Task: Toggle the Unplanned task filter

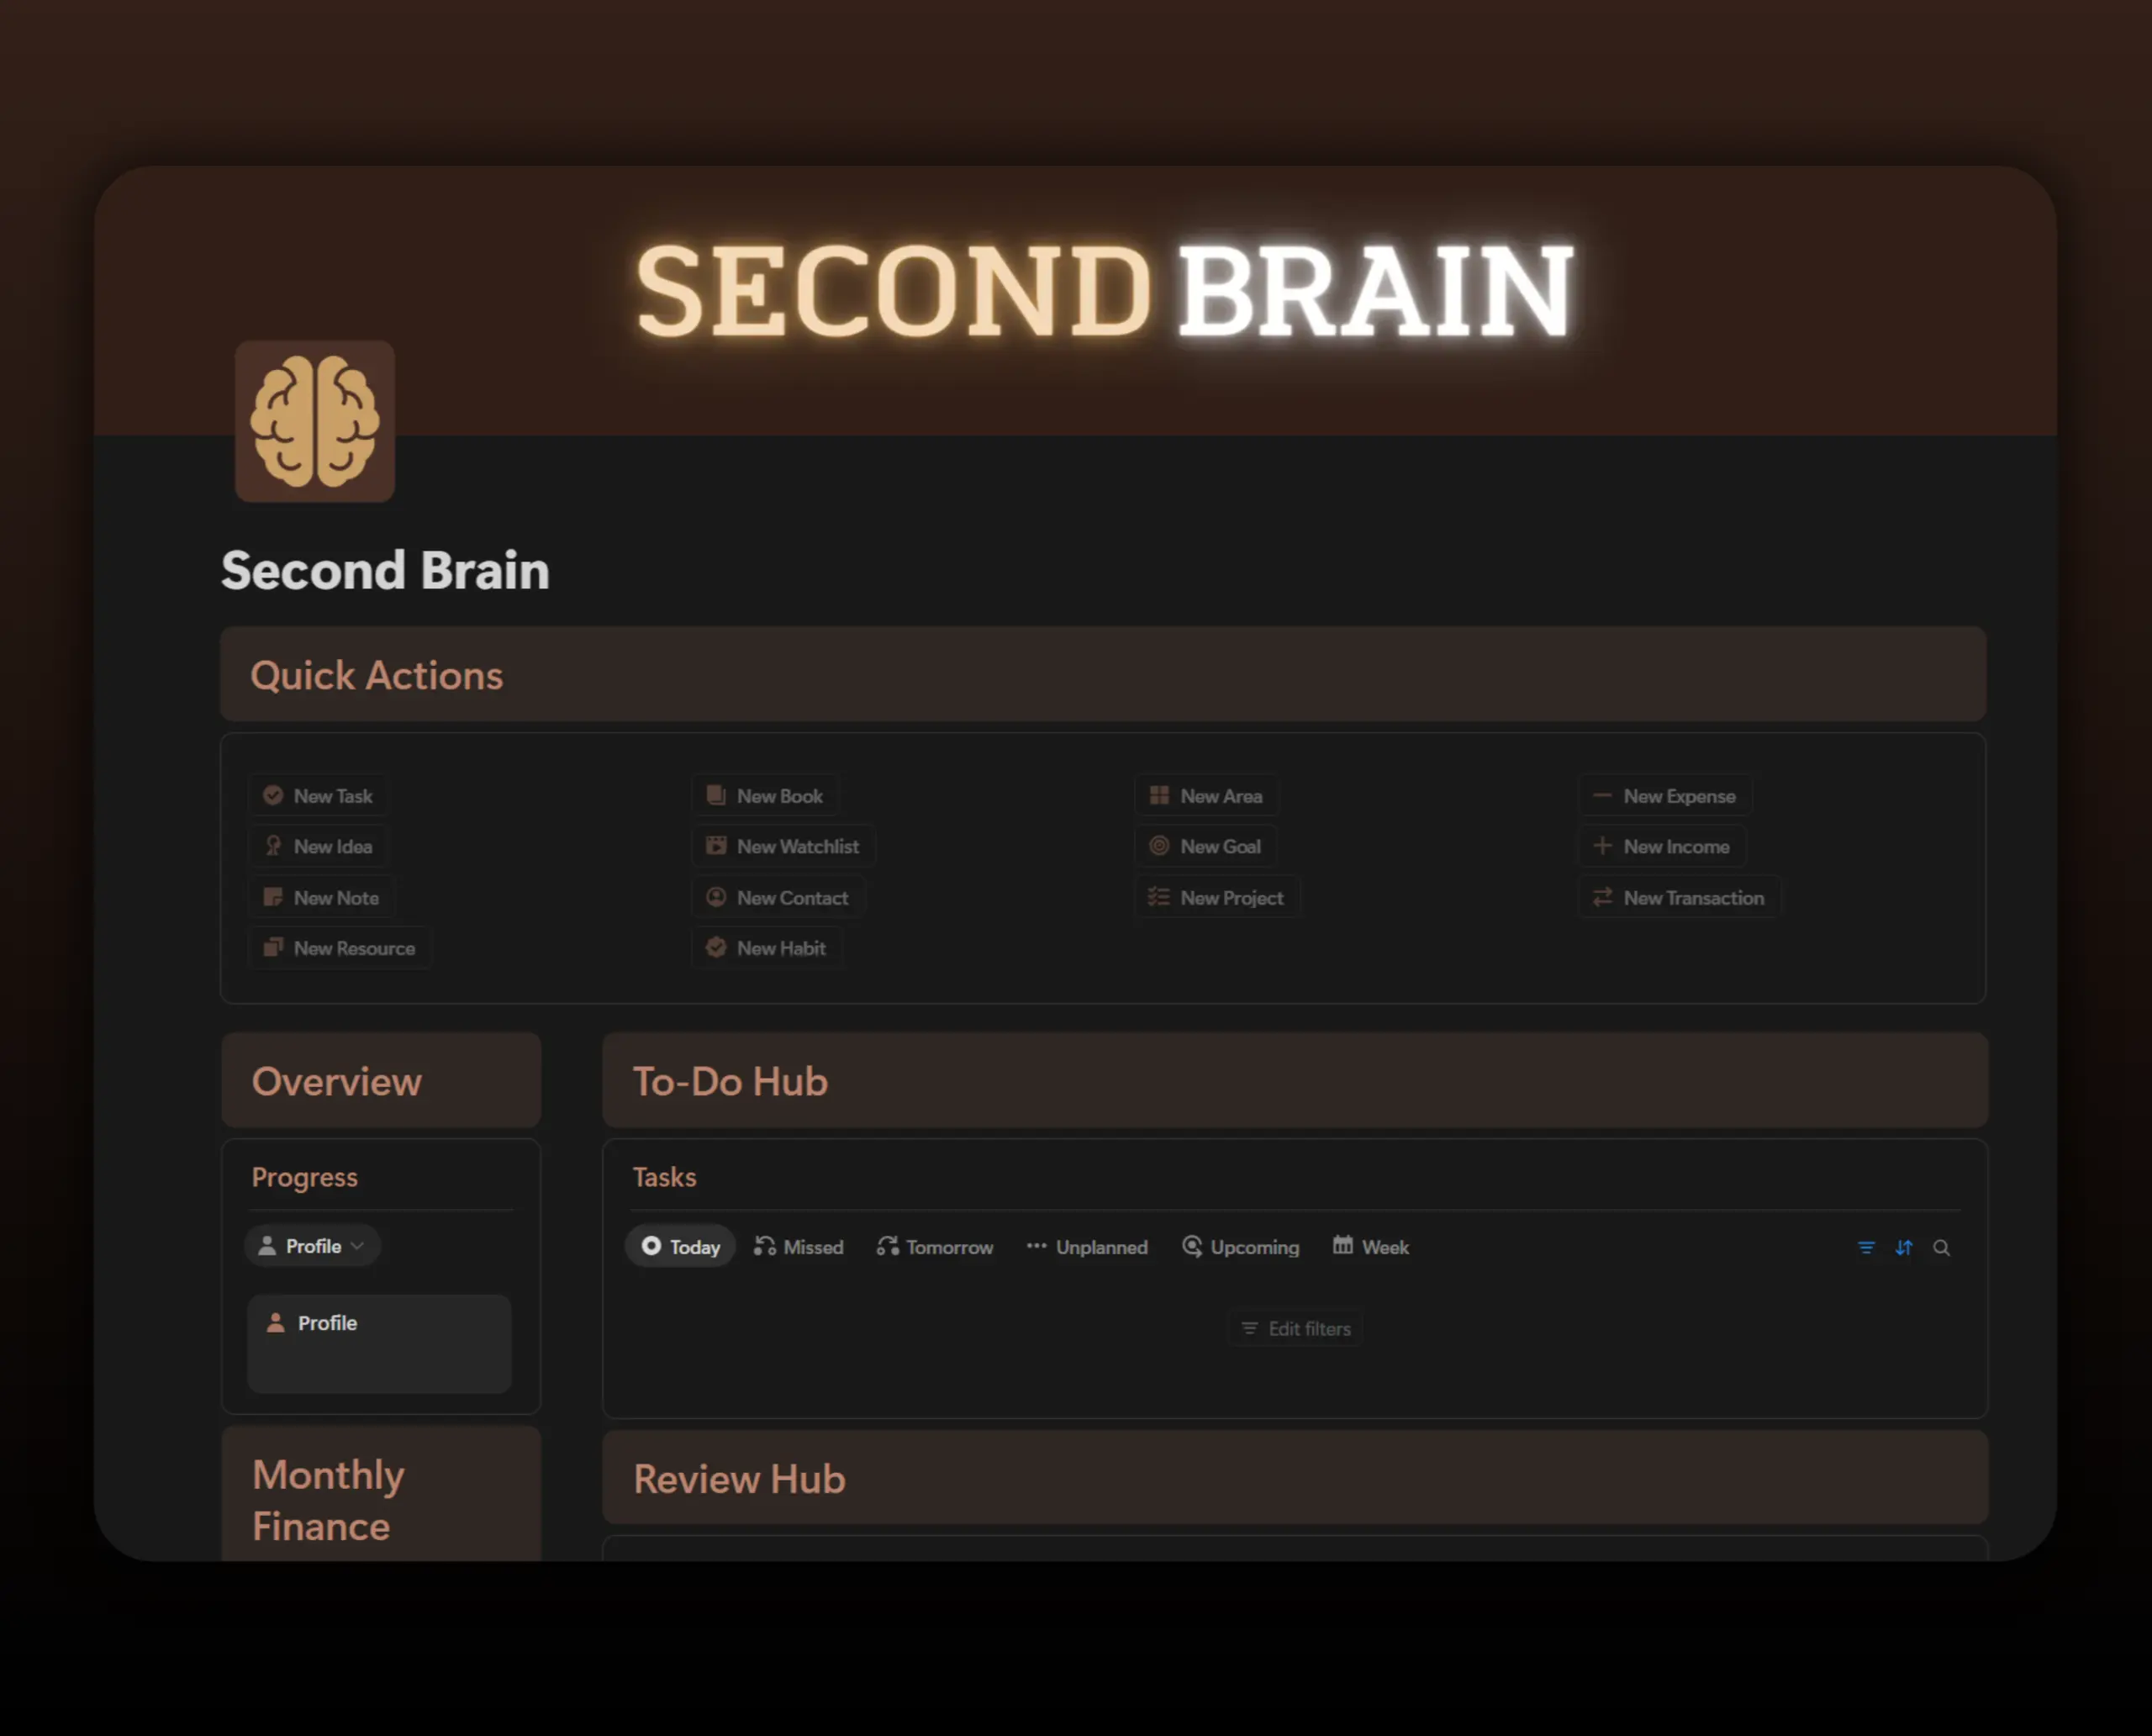Action: [1086, 1246]
